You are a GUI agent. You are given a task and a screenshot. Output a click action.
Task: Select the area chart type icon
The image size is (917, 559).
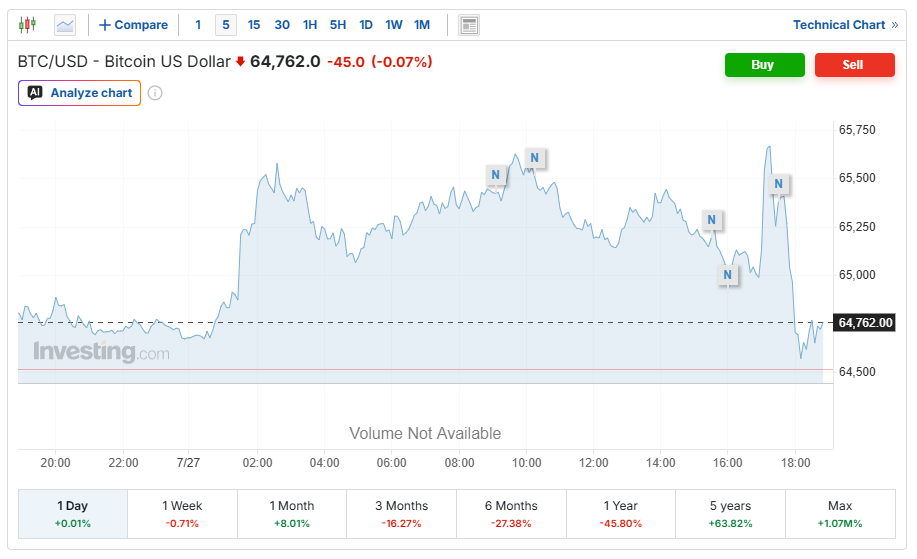tap(65, 25)
